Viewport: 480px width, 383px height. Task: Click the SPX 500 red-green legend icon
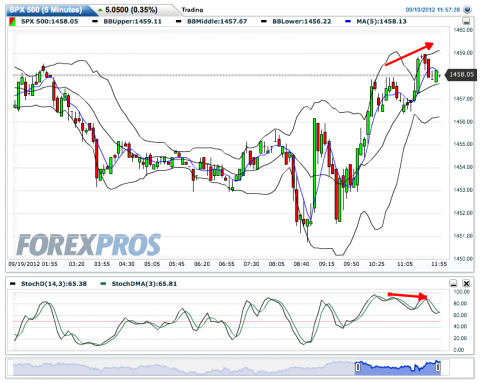point(12,22)
